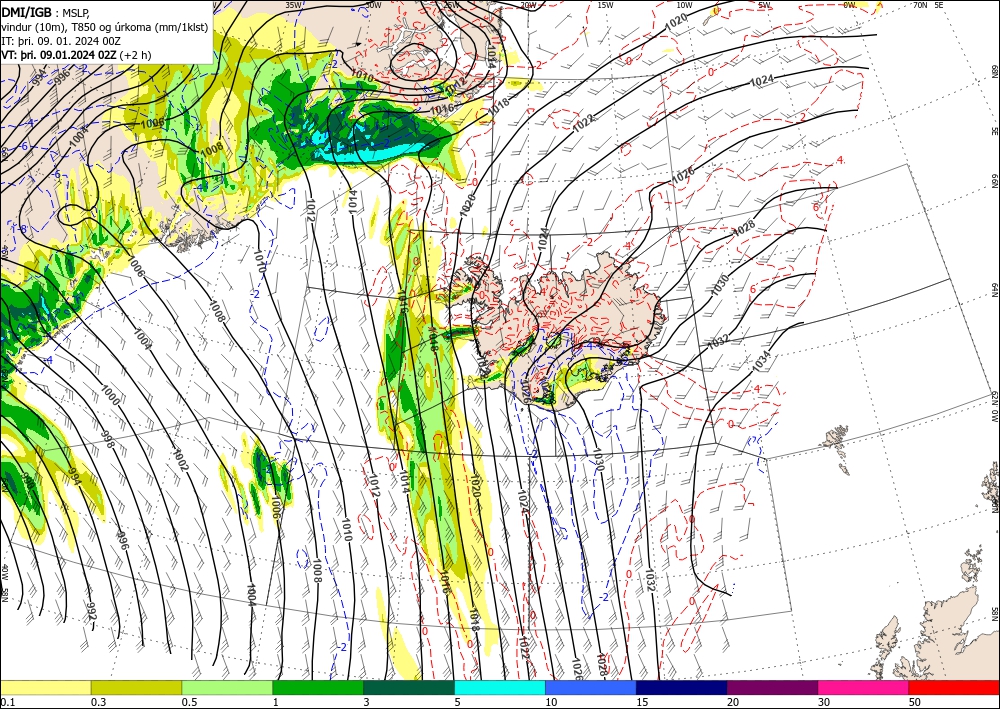Click the '0.3' legend value label
This screenshot has width=1000, height=709.
[98, 702]
